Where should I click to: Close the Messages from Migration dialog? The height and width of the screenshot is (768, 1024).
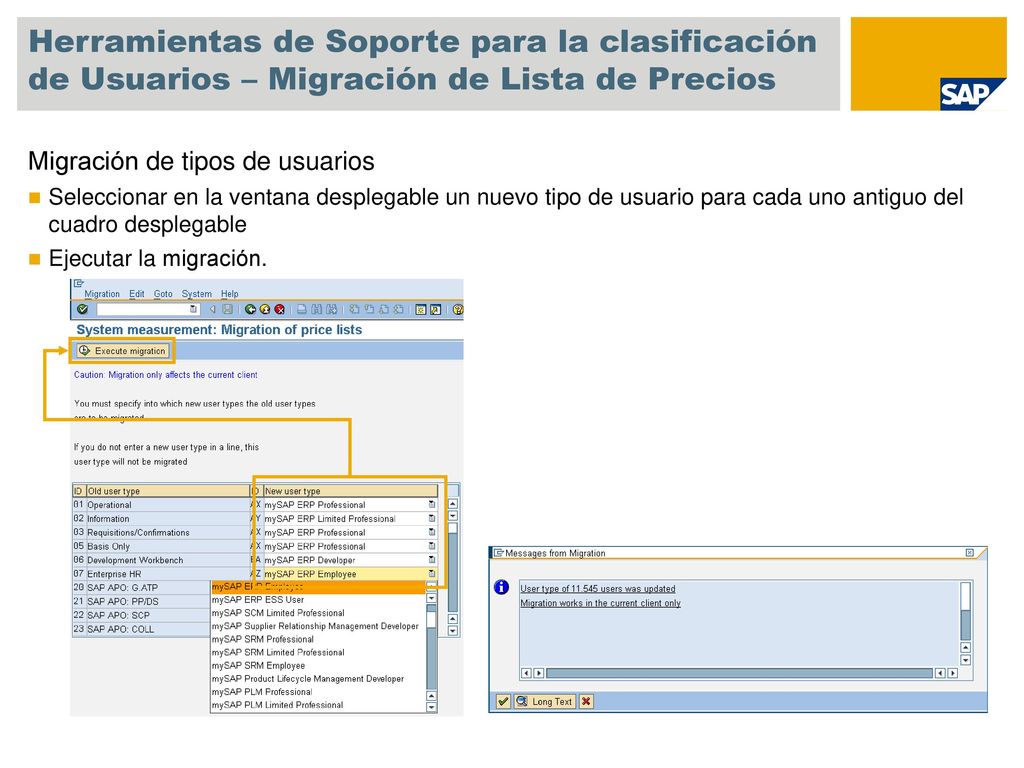(970, 552)
